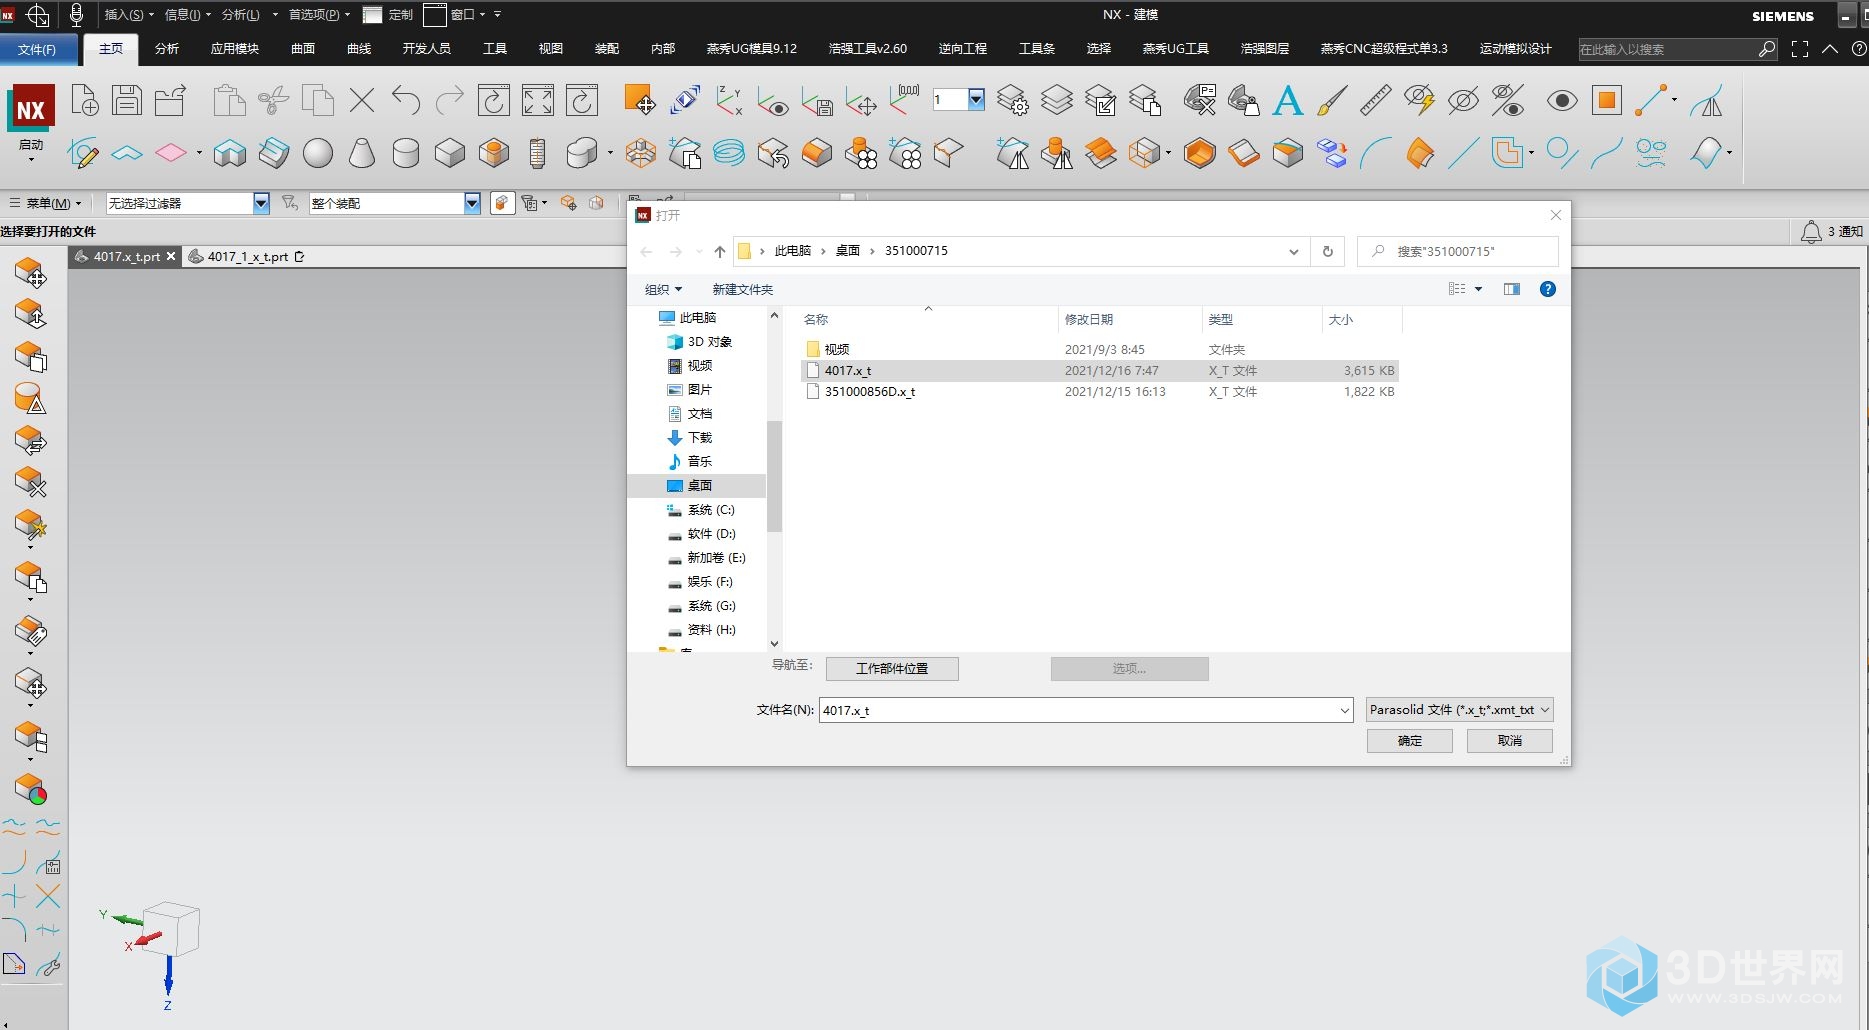Toggle the shaded orange square display icon

[1607, 100]
